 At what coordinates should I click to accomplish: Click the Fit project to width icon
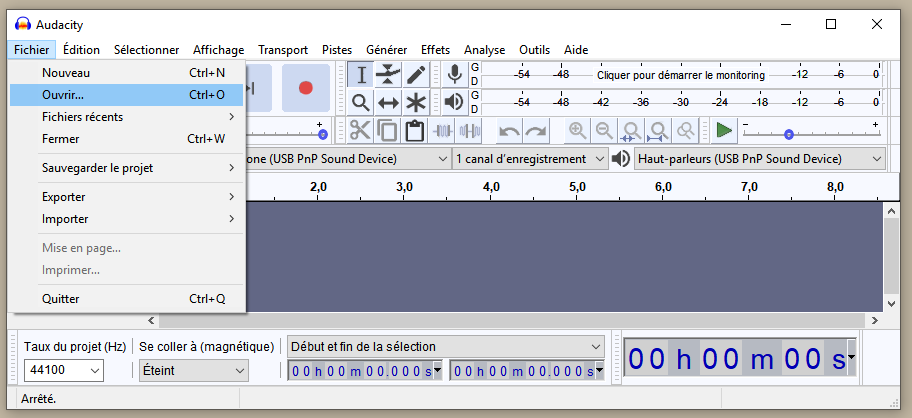pos(658,130)
